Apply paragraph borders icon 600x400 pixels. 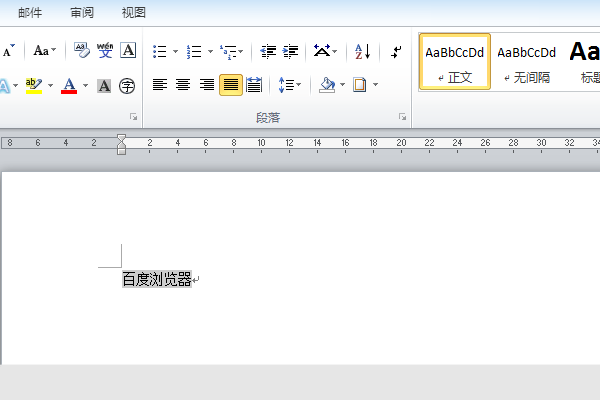coord(360,85)
